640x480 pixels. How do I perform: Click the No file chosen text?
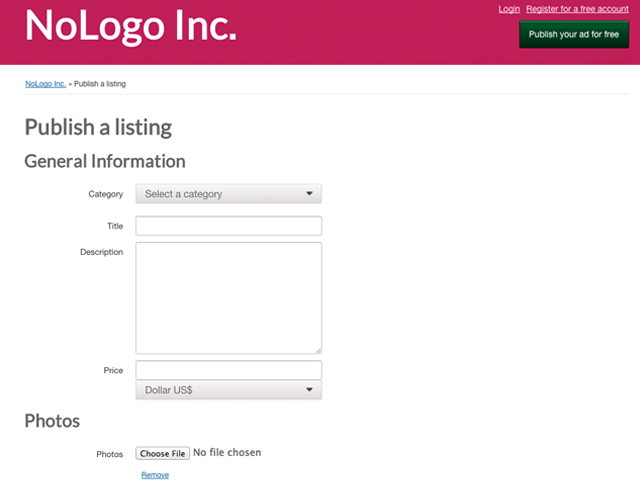227,453
